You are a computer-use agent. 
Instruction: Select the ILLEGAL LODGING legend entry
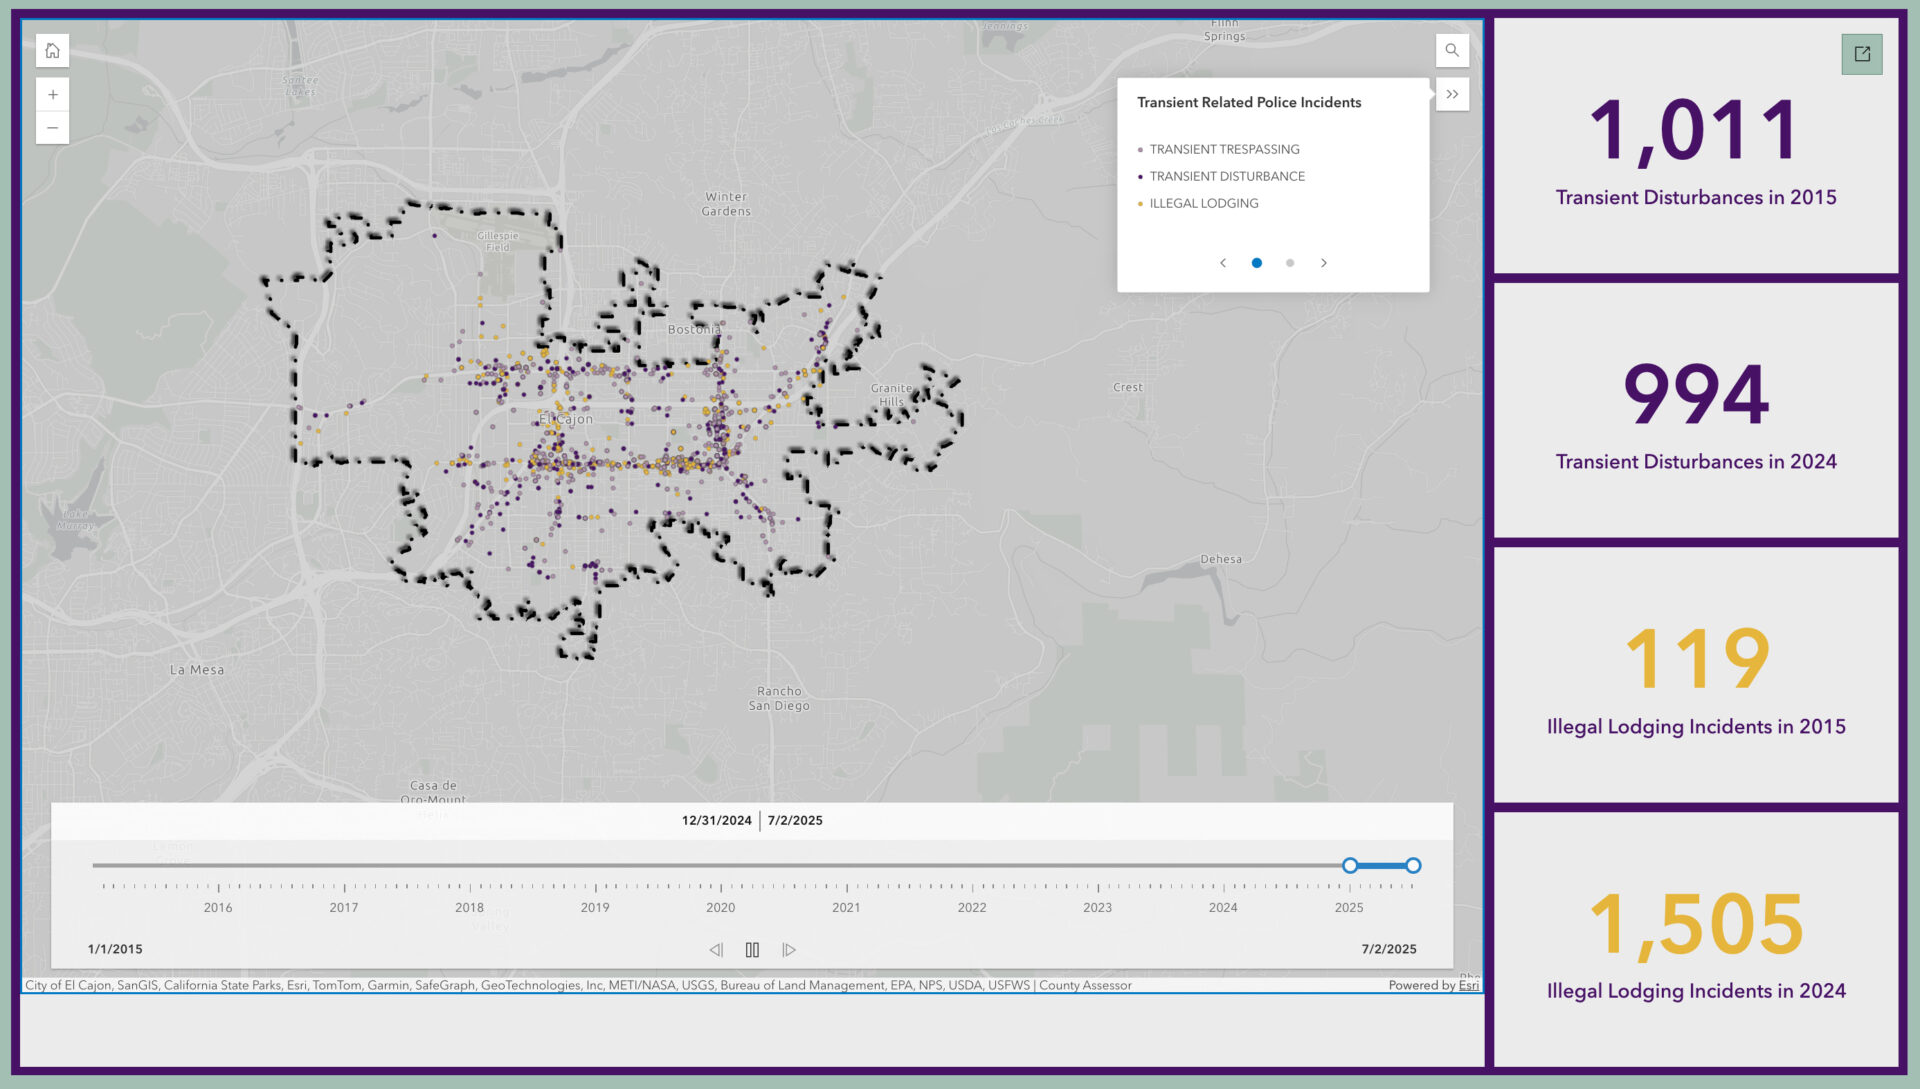point(1204,204)
